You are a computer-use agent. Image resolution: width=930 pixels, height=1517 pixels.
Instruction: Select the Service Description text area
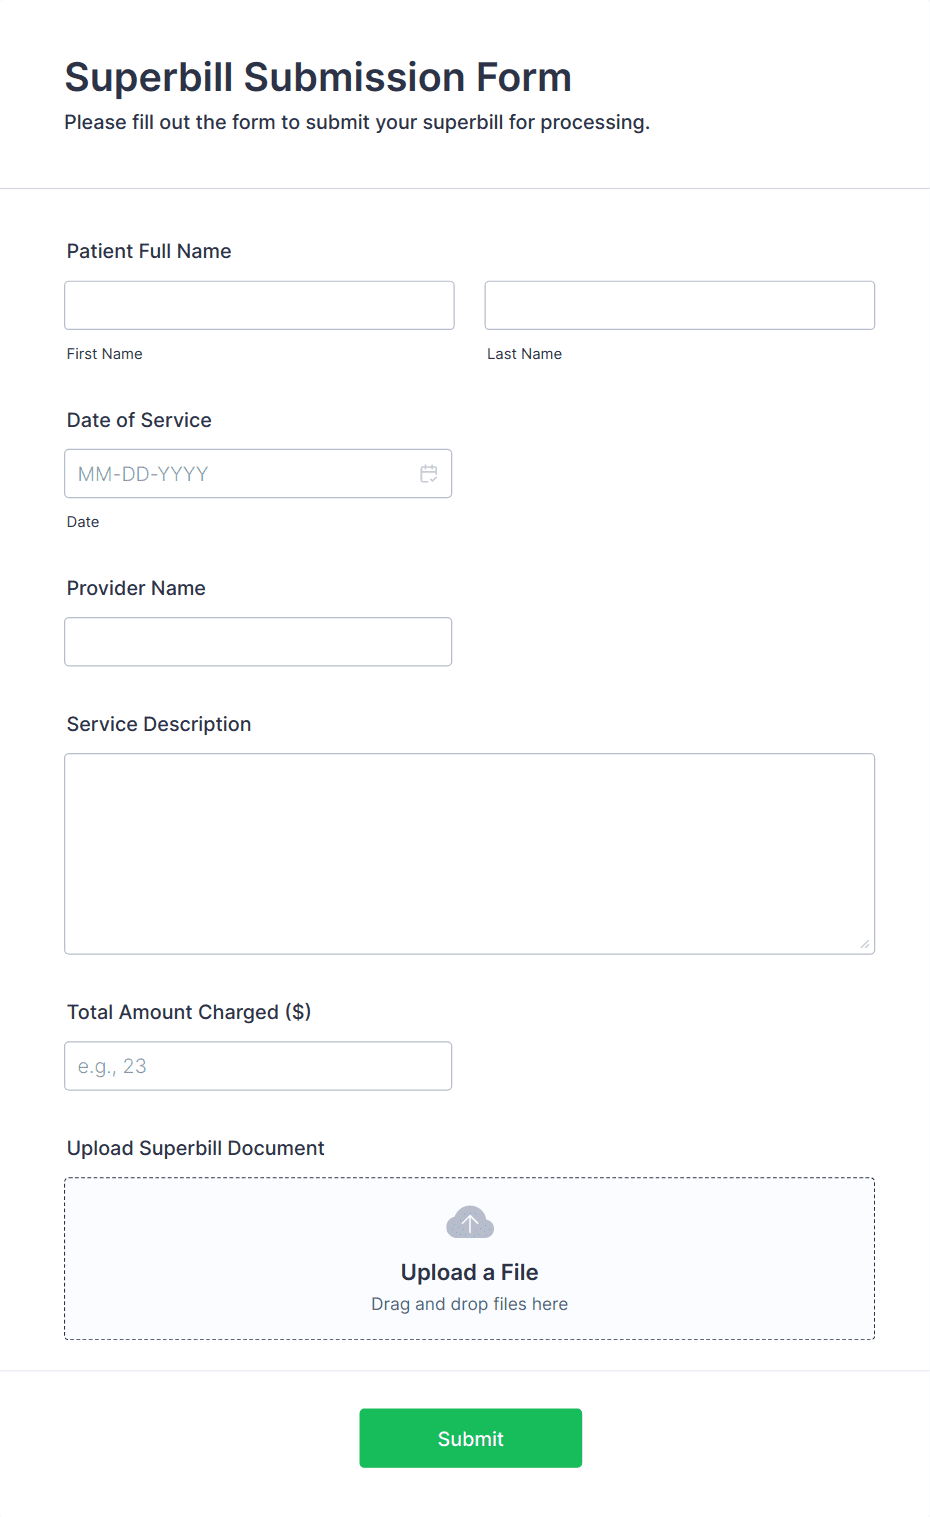pyautogui.click(x=469, y=852)
